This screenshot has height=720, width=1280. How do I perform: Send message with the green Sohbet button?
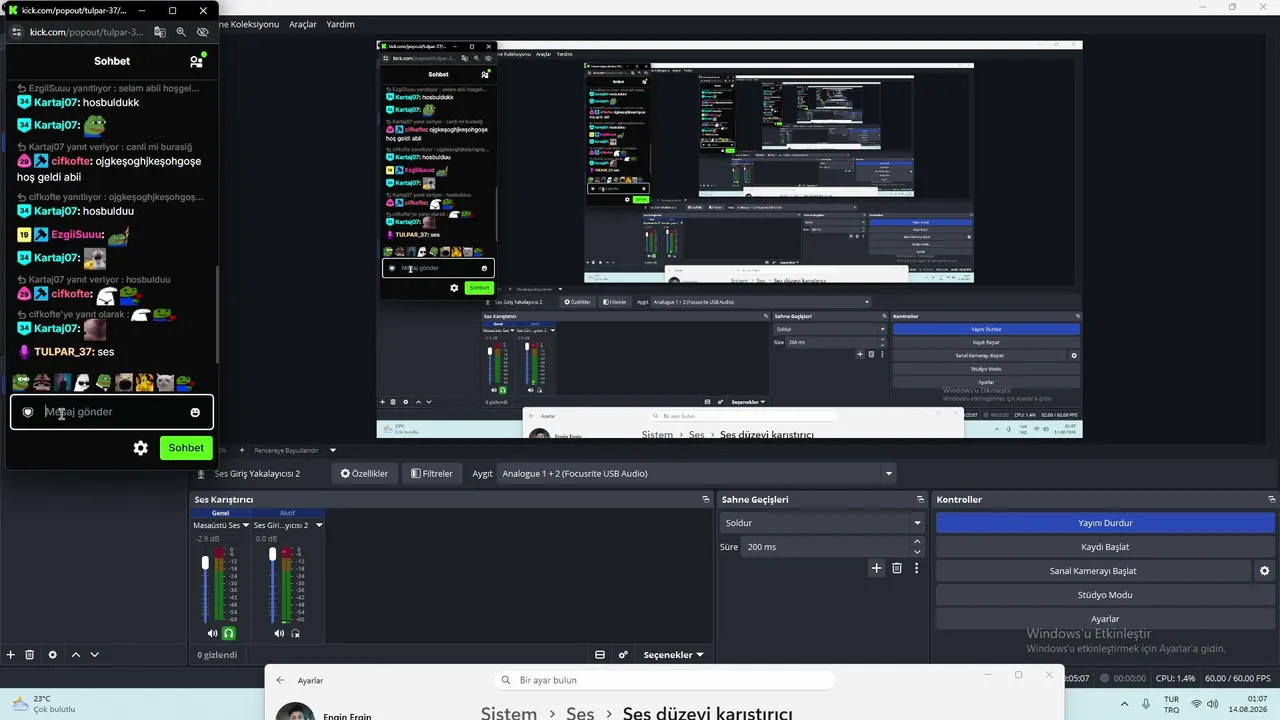pyautogui.click(x=186, y=448)
